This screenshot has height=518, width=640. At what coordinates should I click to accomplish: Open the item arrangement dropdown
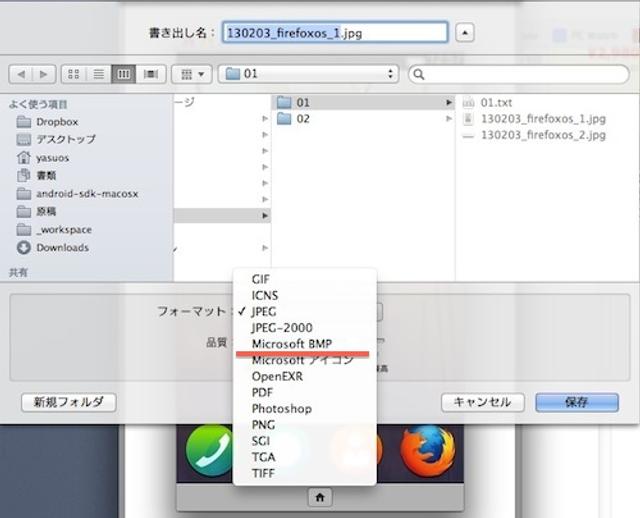click(x=191, y=74)
